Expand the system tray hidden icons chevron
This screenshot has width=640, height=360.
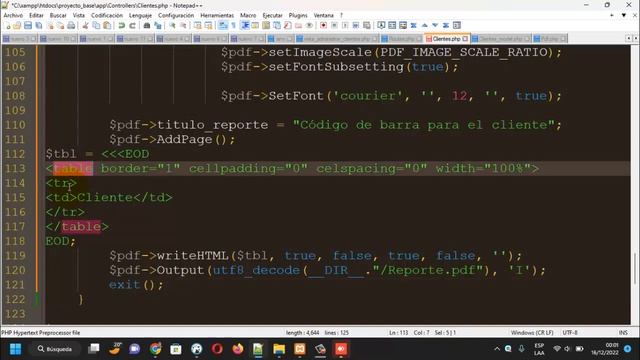(x=497, y=349)
